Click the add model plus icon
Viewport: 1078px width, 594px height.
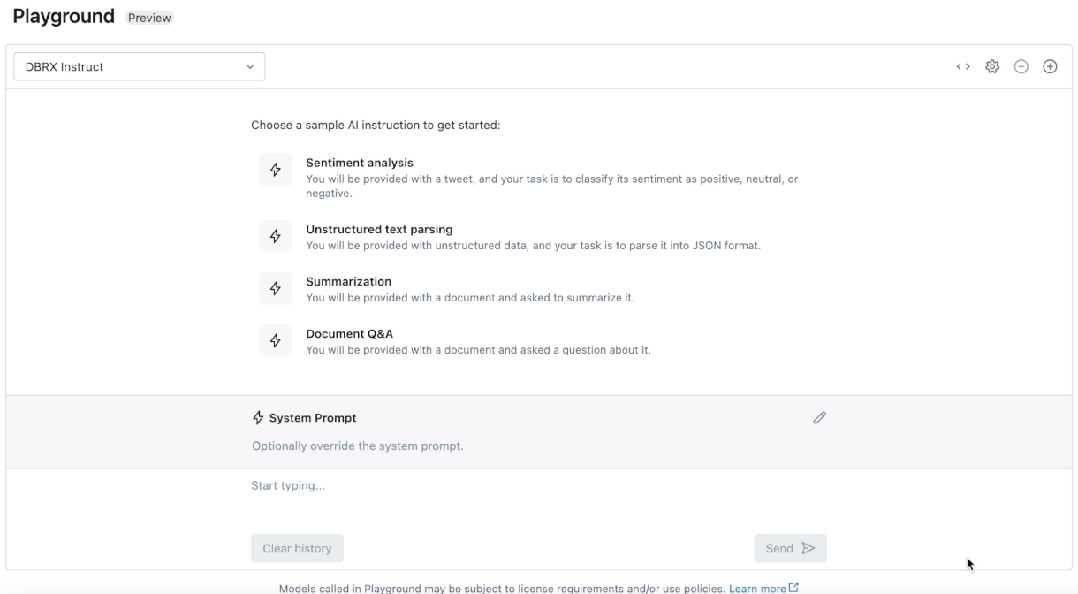[1050, 67]
